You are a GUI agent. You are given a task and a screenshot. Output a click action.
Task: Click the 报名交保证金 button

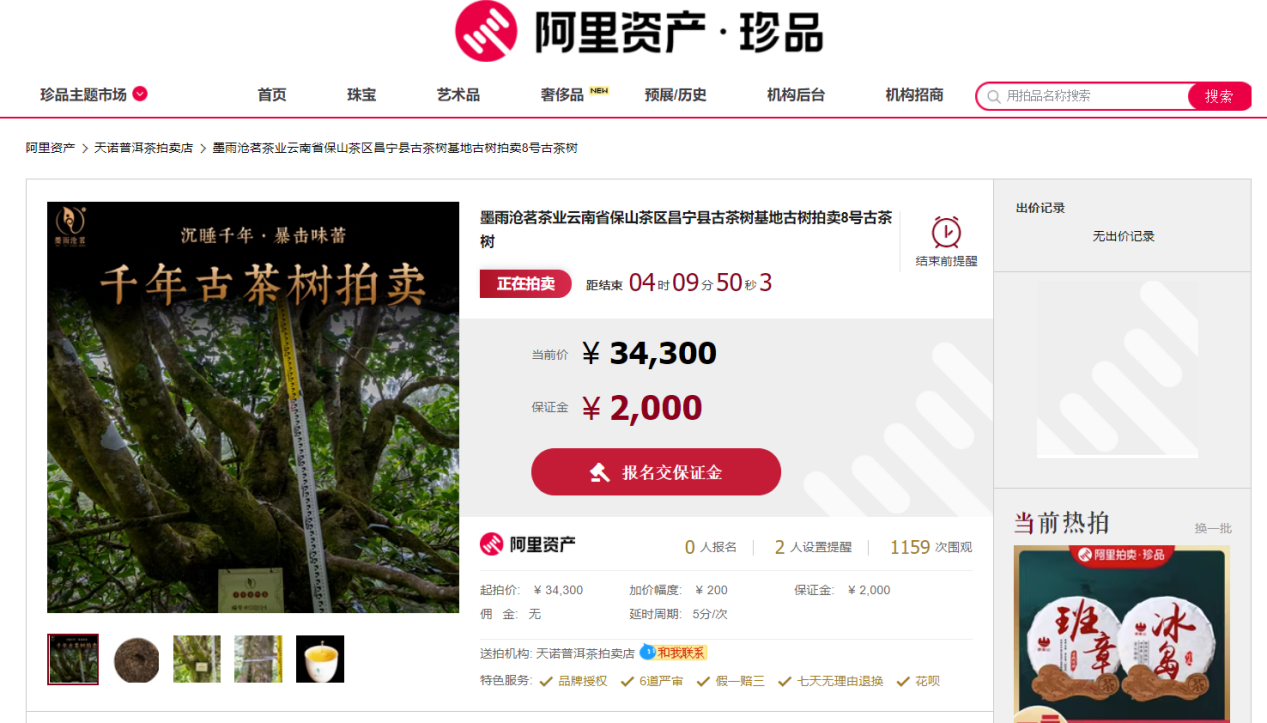point(656,472)
